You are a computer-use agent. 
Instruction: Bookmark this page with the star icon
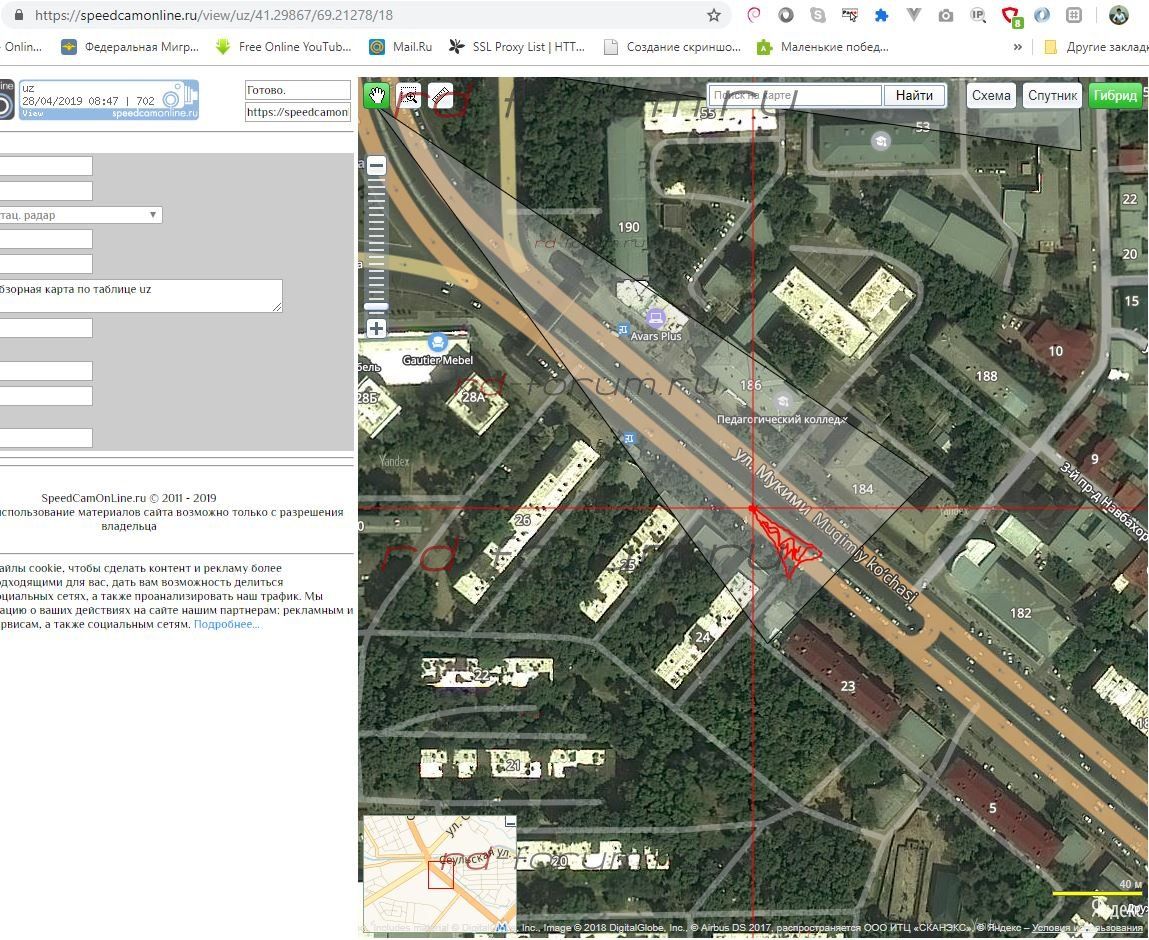714,15
